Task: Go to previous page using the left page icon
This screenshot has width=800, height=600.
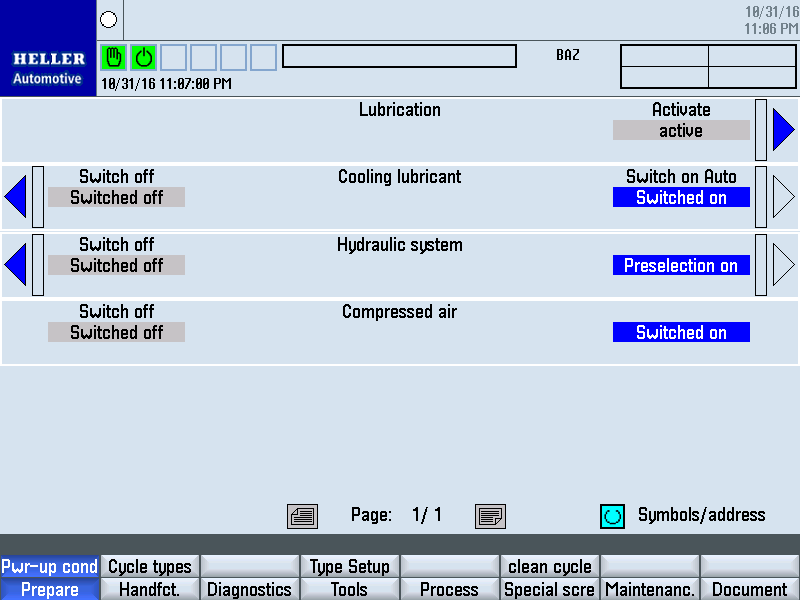Action: (302, 516)
